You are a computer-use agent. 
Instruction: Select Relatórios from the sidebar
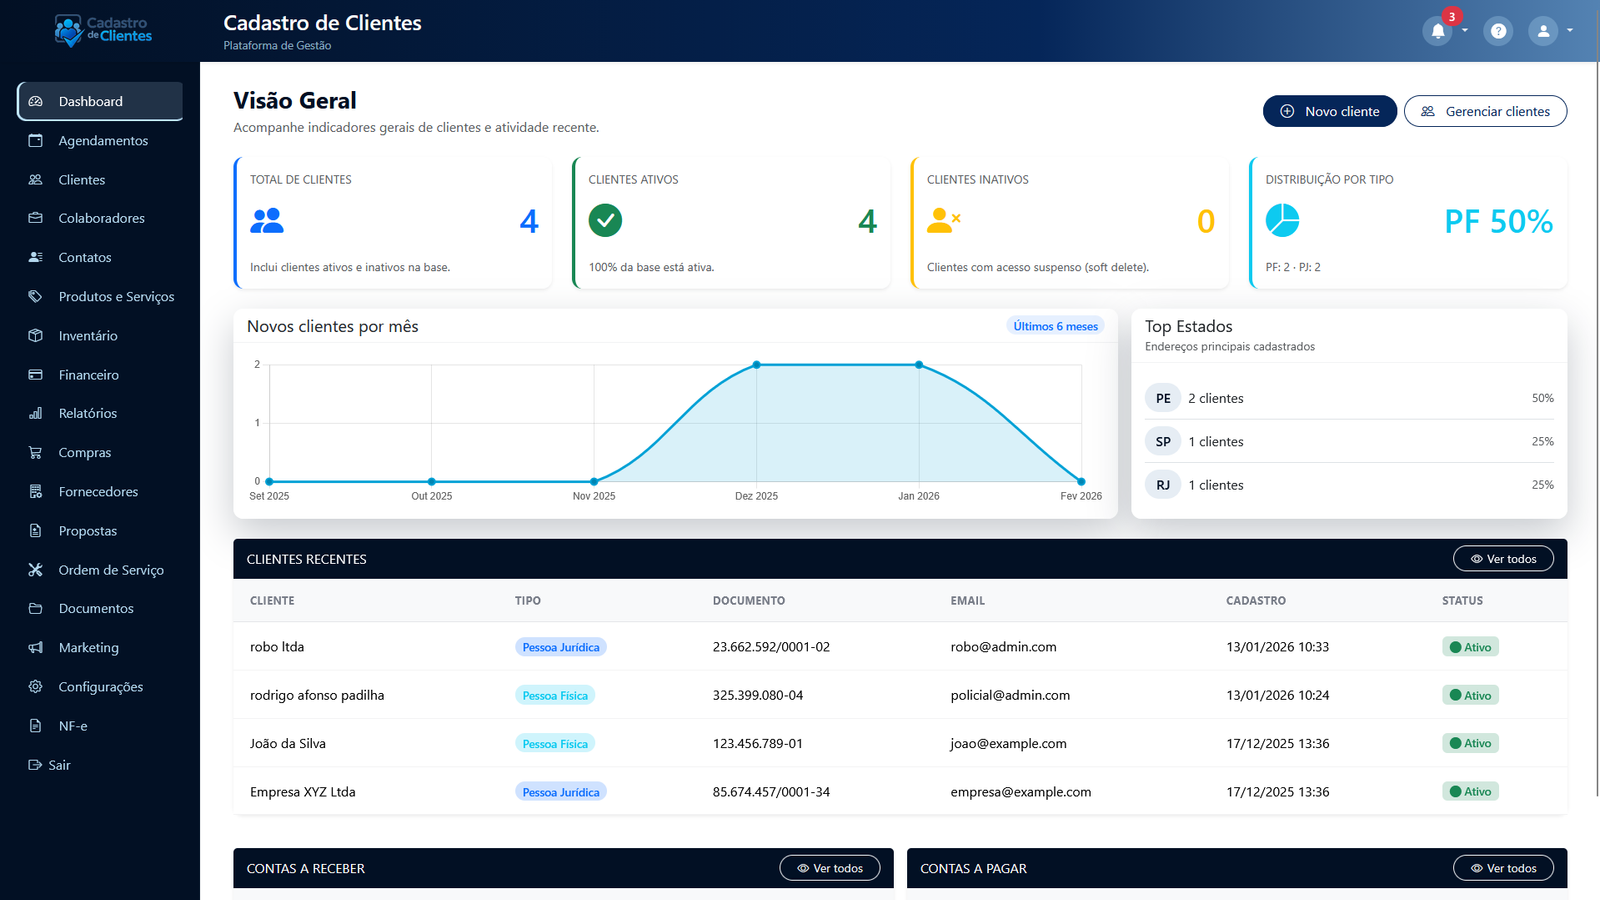(87, 414)
